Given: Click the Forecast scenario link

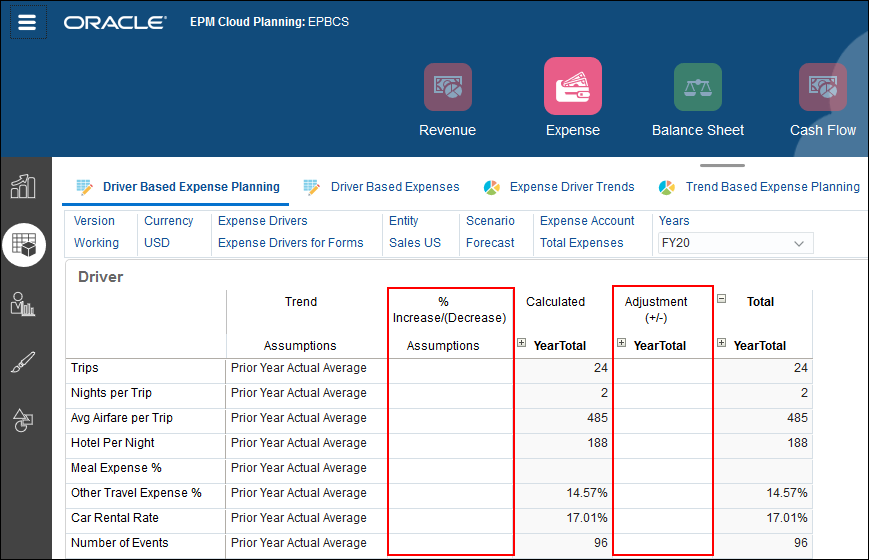Looking at the screenshot, I should 490,243.
